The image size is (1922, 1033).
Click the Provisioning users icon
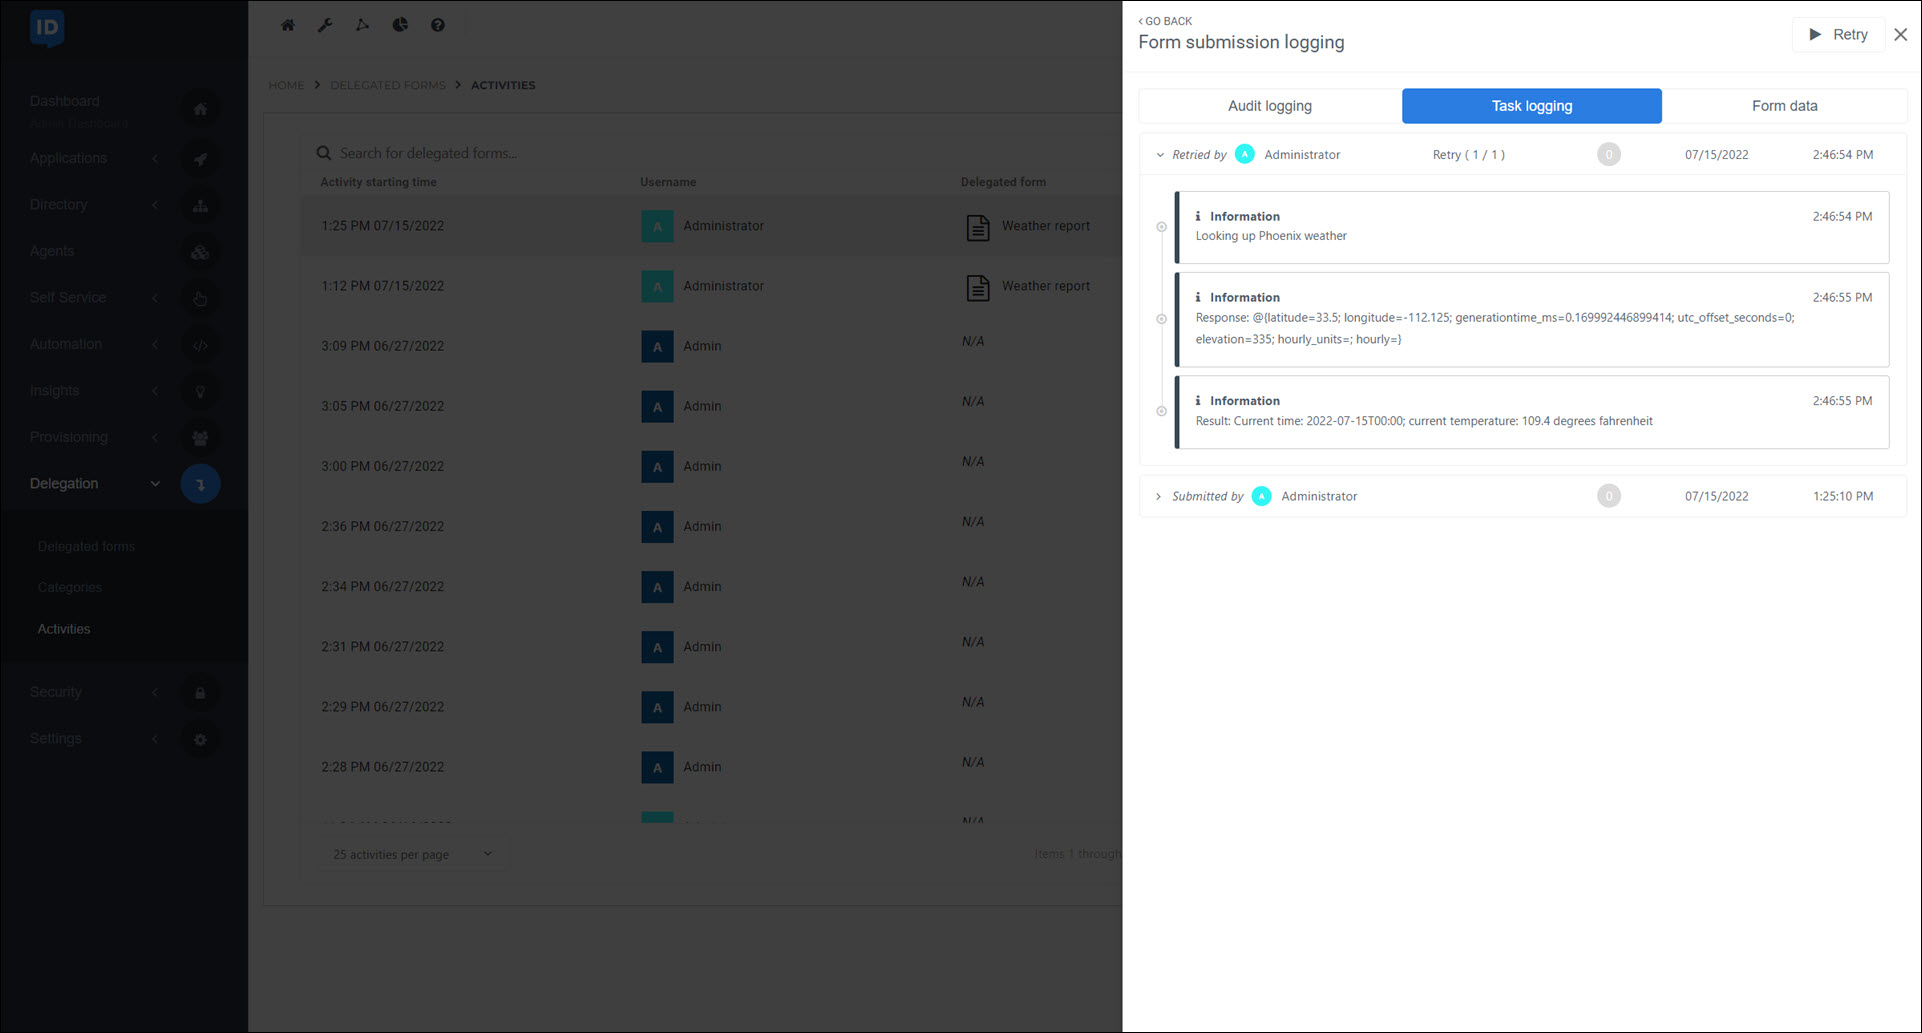point(200,438)
